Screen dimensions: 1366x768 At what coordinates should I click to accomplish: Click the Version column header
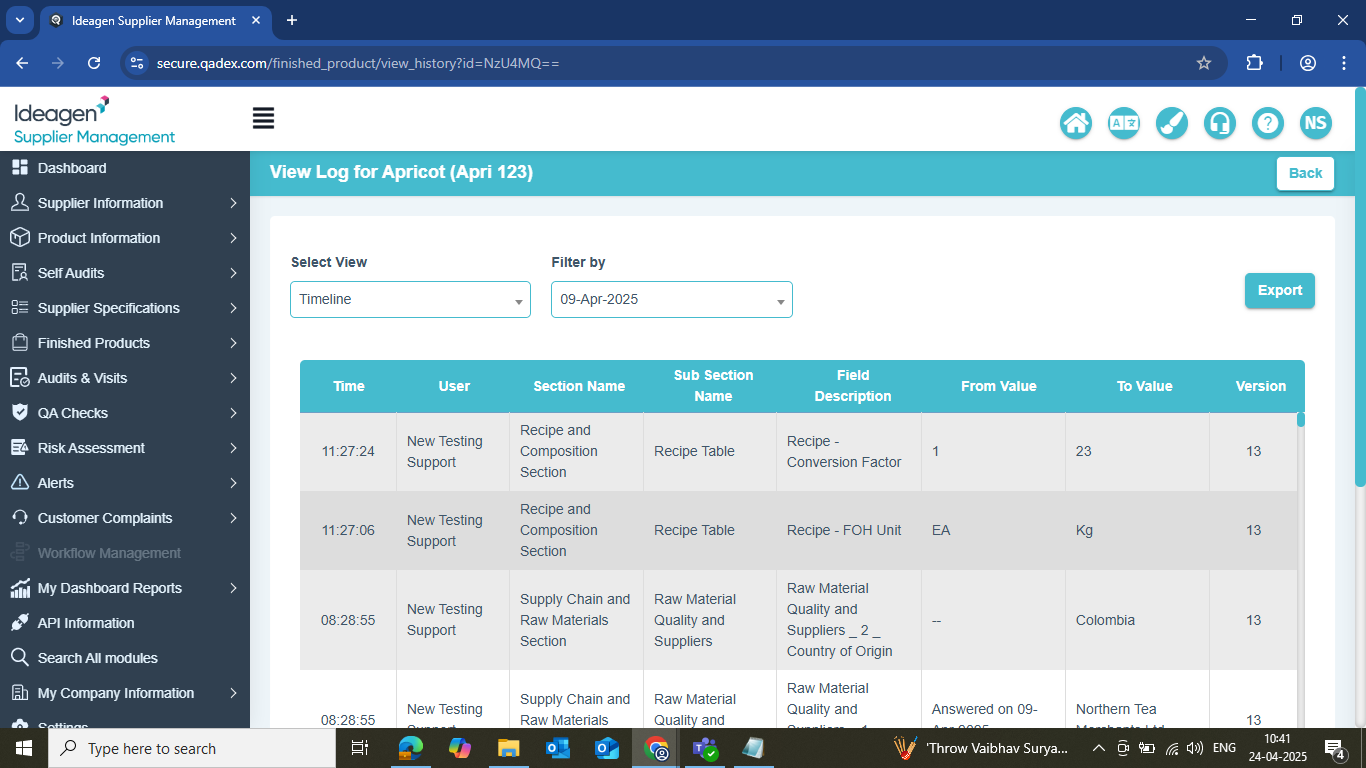(1261, 386)
